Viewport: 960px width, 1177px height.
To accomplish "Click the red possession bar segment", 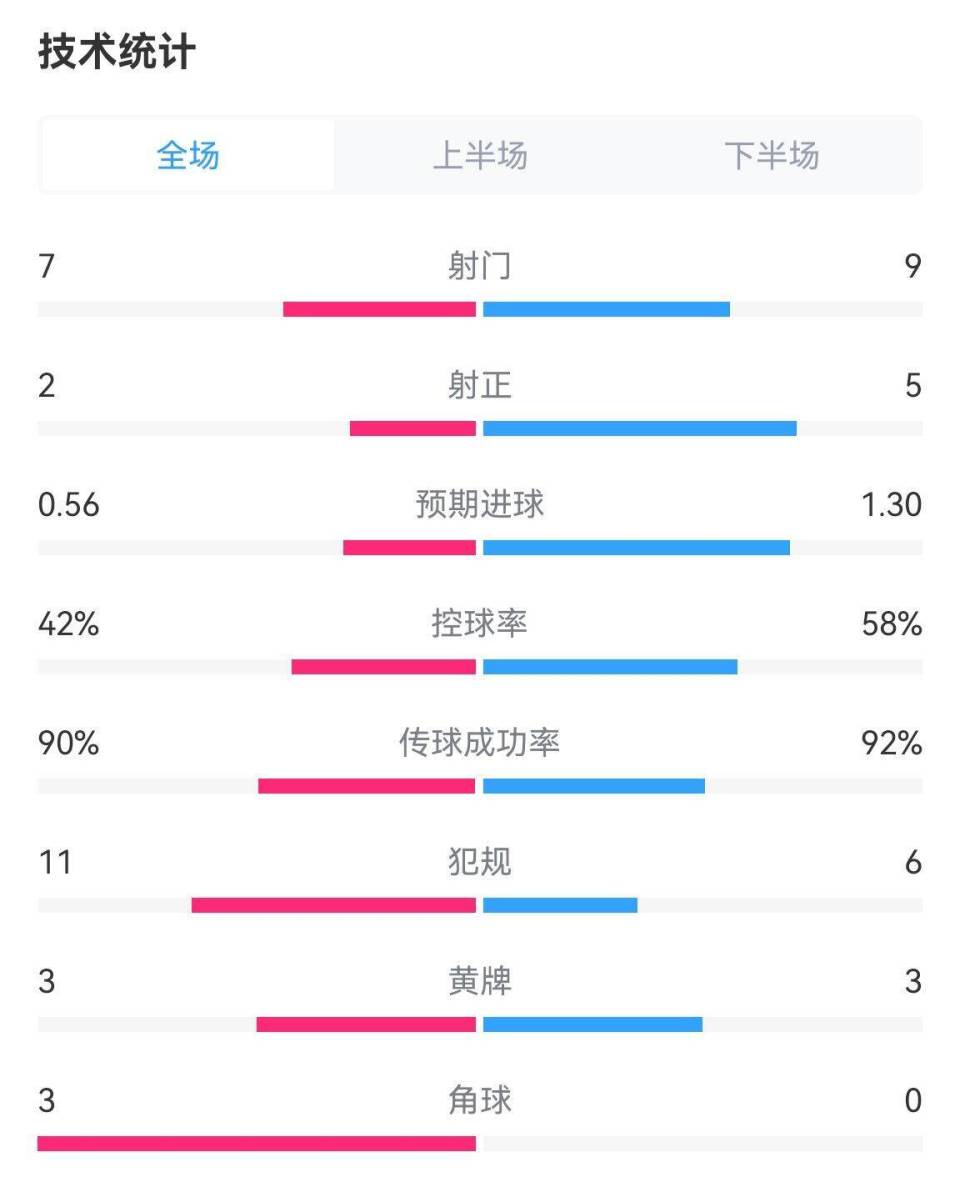I will 385,663.
